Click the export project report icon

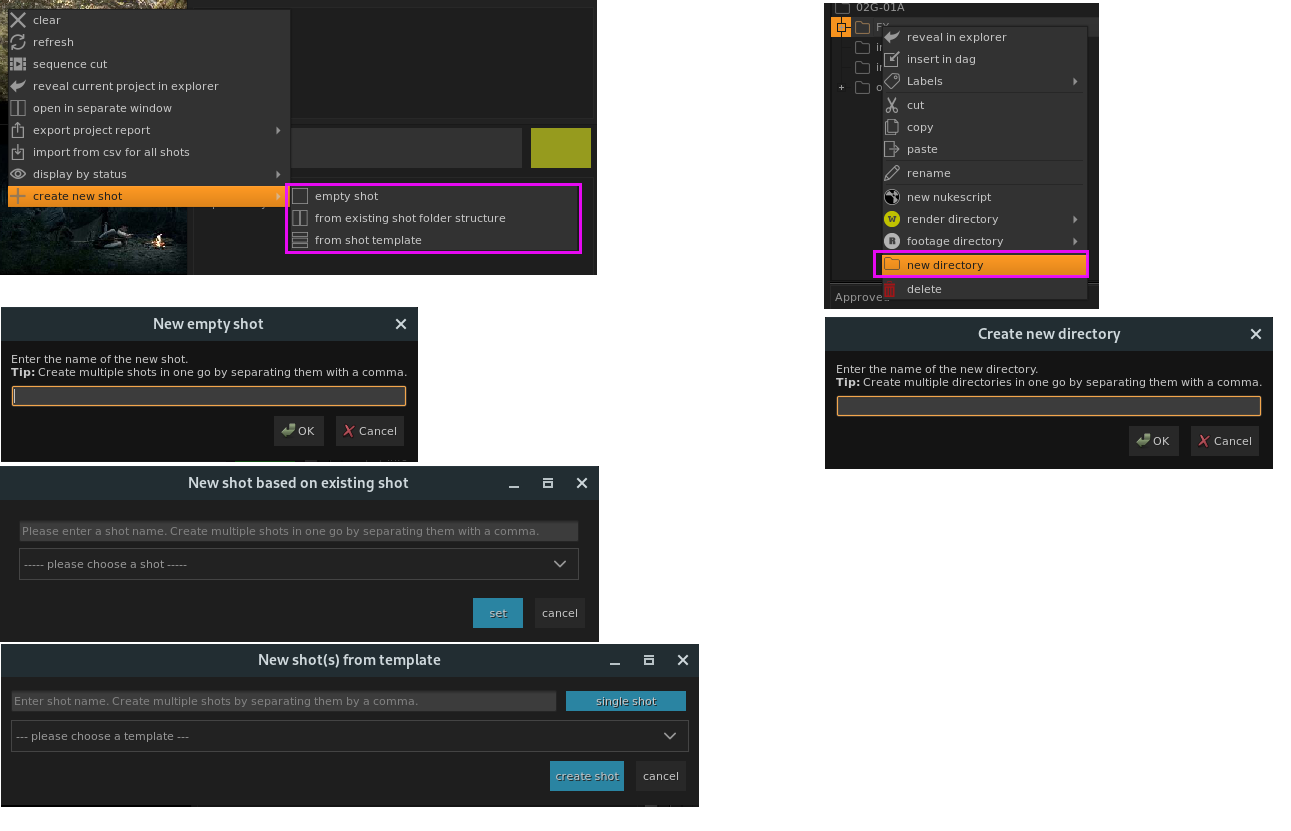pyautogui.click(x=18, y=130)
